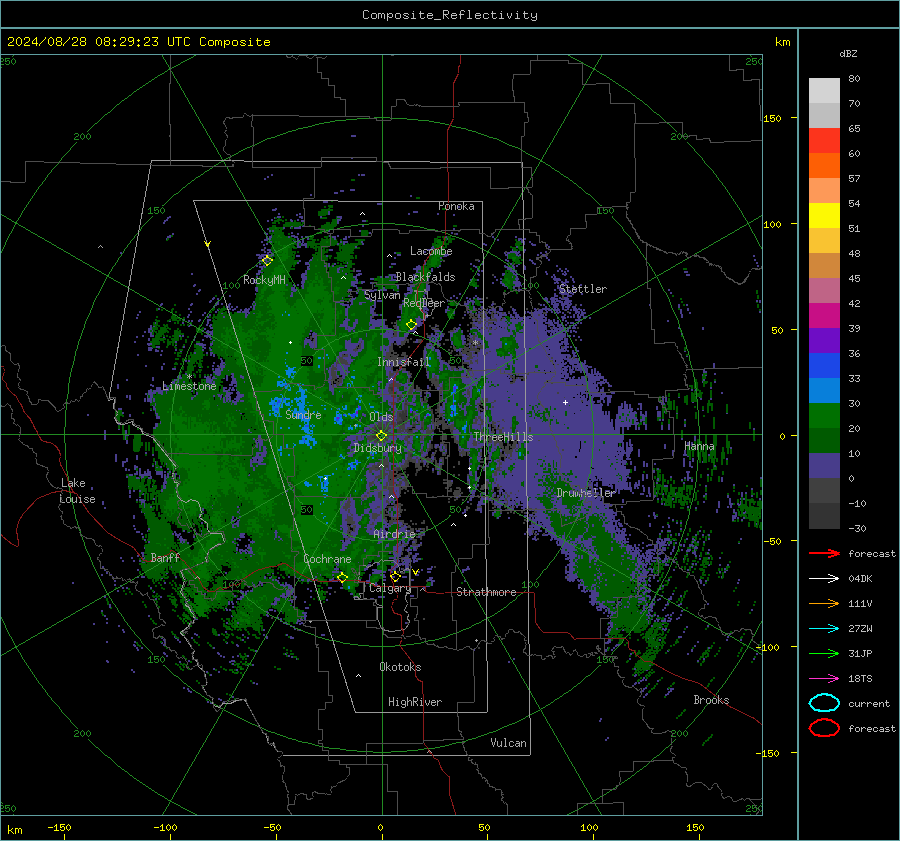Select the HighRiver label

coord(415,702)
